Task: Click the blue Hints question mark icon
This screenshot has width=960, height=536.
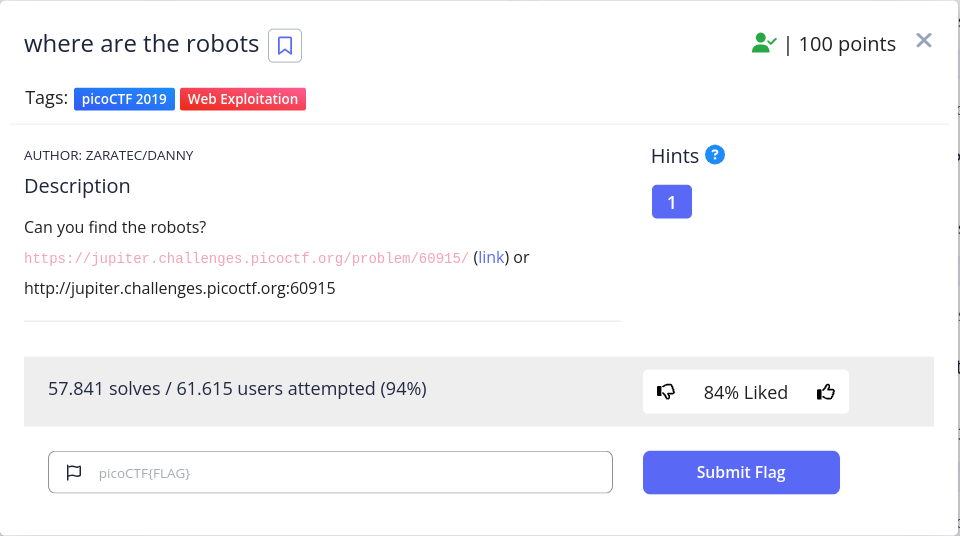Action: coord(715,155)
